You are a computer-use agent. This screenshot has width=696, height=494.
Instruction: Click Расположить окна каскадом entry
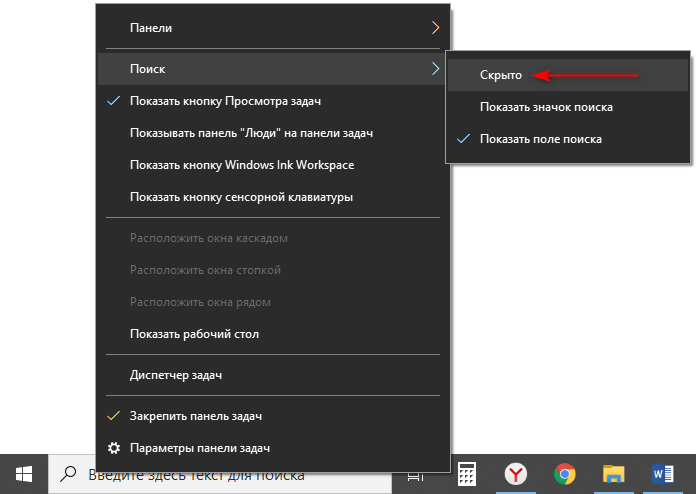tap(273, 238)
